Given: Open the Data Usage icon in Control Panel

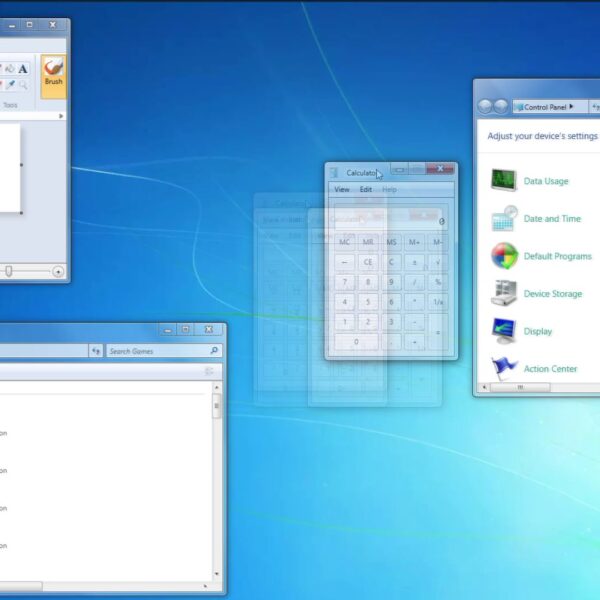Looking at the screenshot, I should 504,180.
